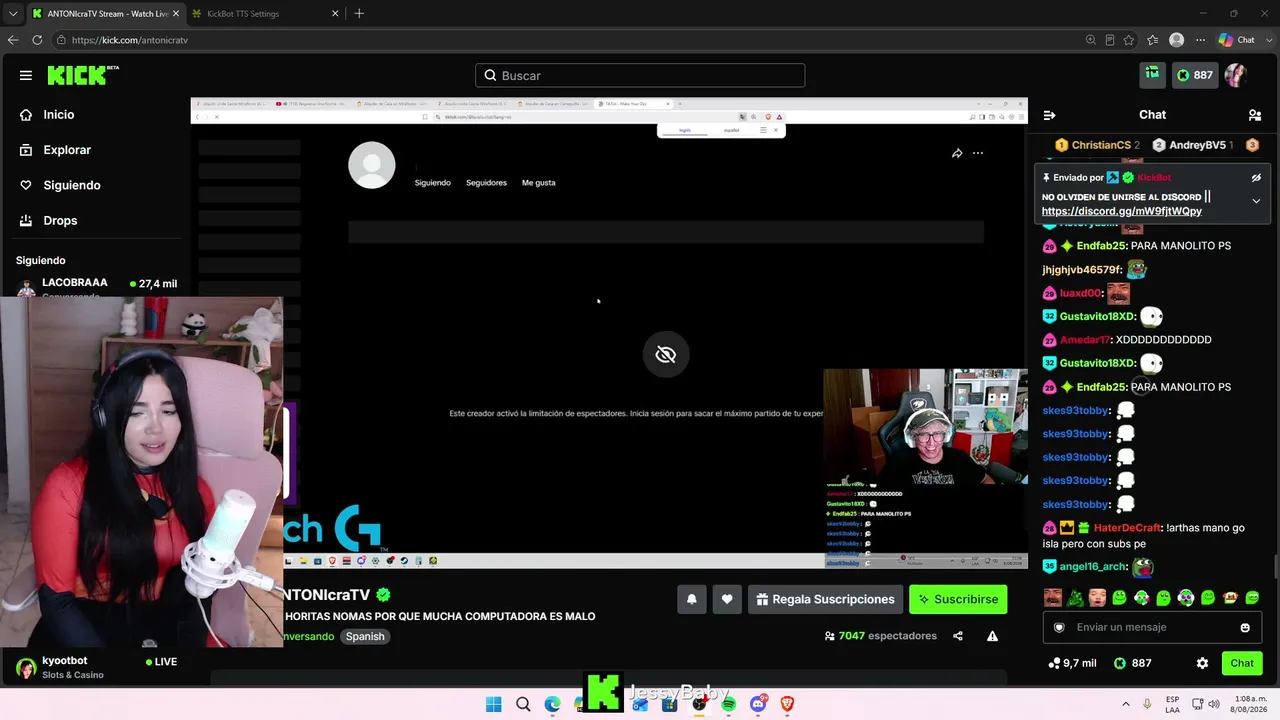Go to the Kick home logo
The height and width of the screenshot is (720, 1280).
point(82,75)
